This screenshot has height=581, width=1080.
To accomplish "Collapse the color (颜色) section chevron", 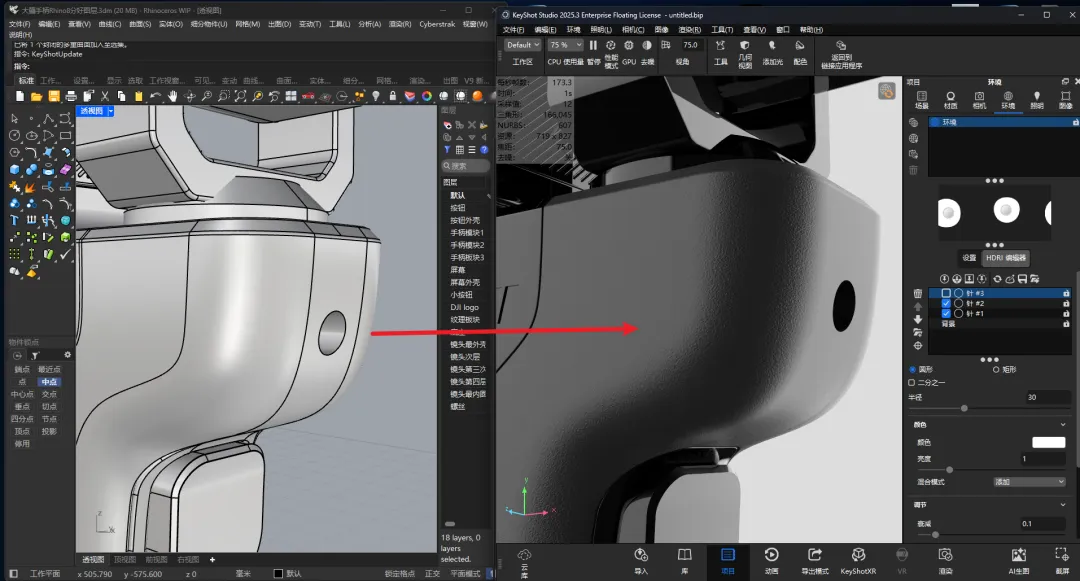I will (1062, 424).
